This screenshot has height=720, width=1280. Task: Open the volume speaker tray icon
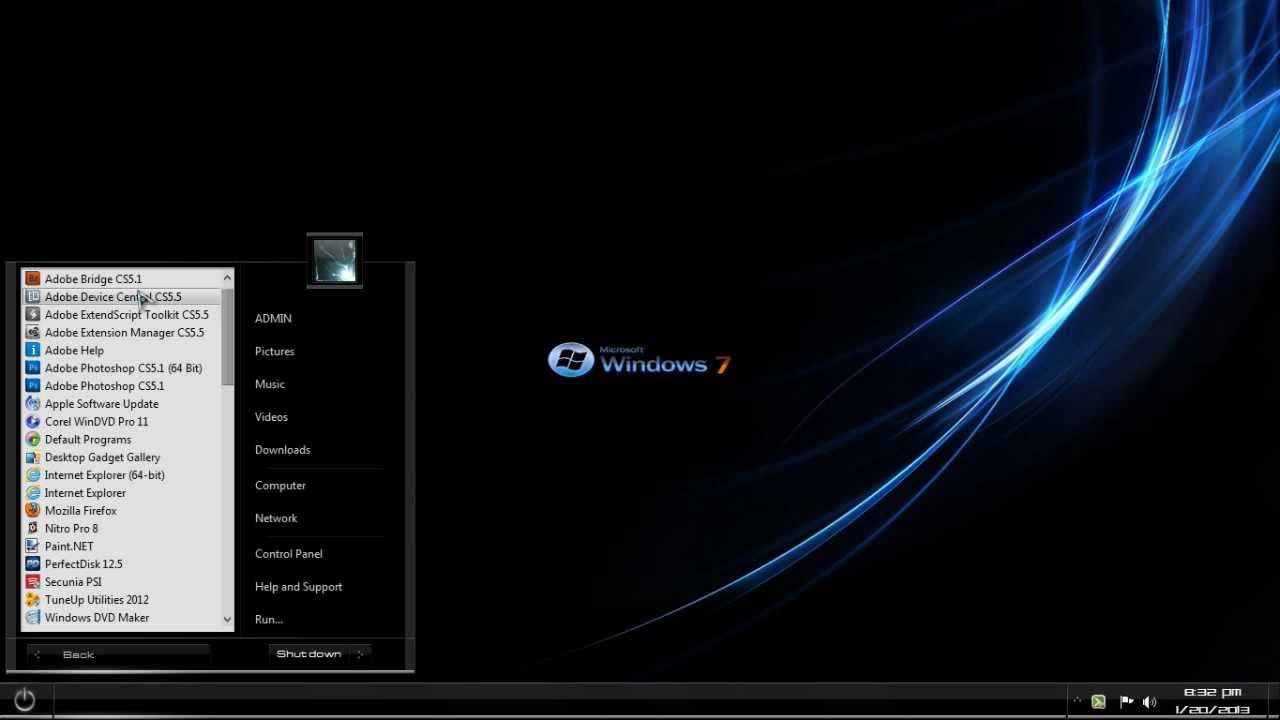click(x=1149, y=702)
